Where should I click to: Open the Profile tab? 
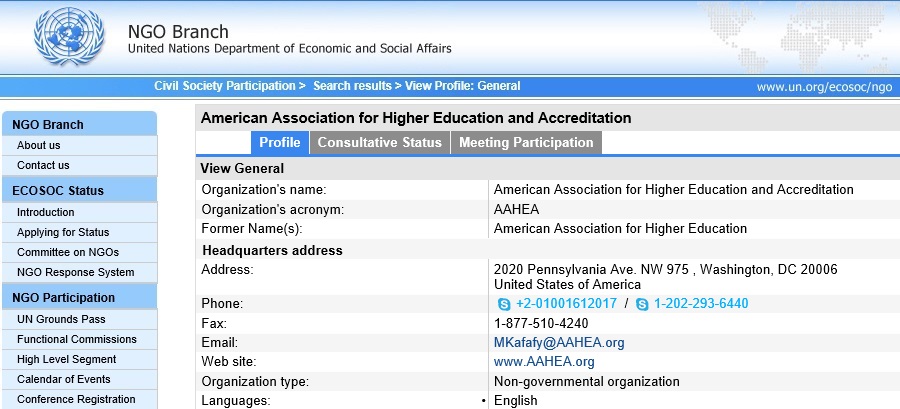pyautogui.click(x=280, y=142)
